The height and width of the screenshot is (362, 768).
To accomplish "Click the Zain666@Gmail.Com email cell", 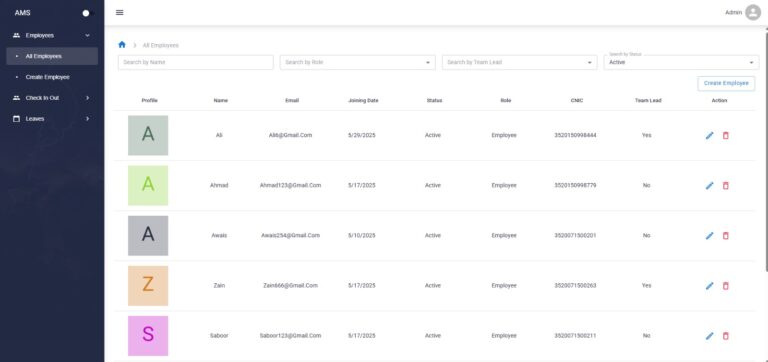I will pyautogui.click(x=290, y=286).
